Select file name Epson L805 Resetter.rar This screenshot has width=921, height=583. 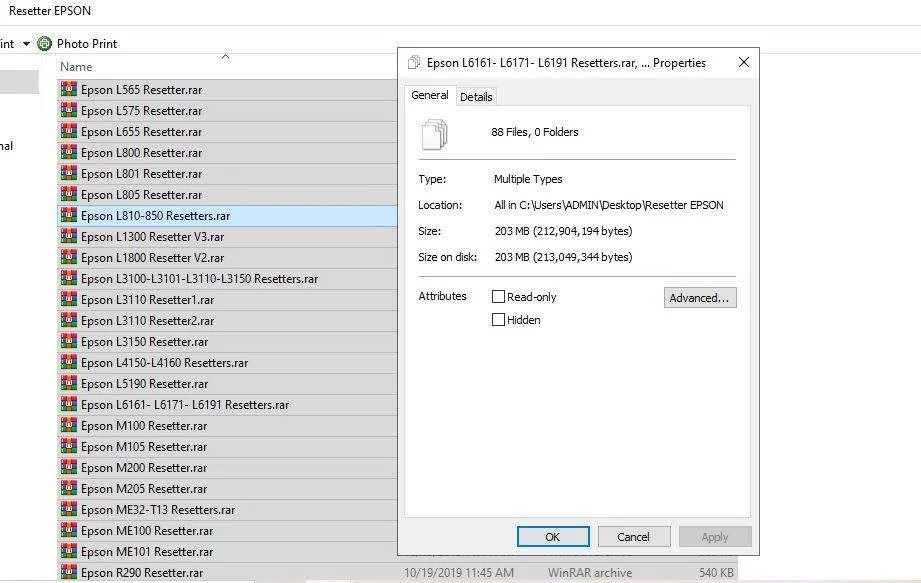coord(142,195)
